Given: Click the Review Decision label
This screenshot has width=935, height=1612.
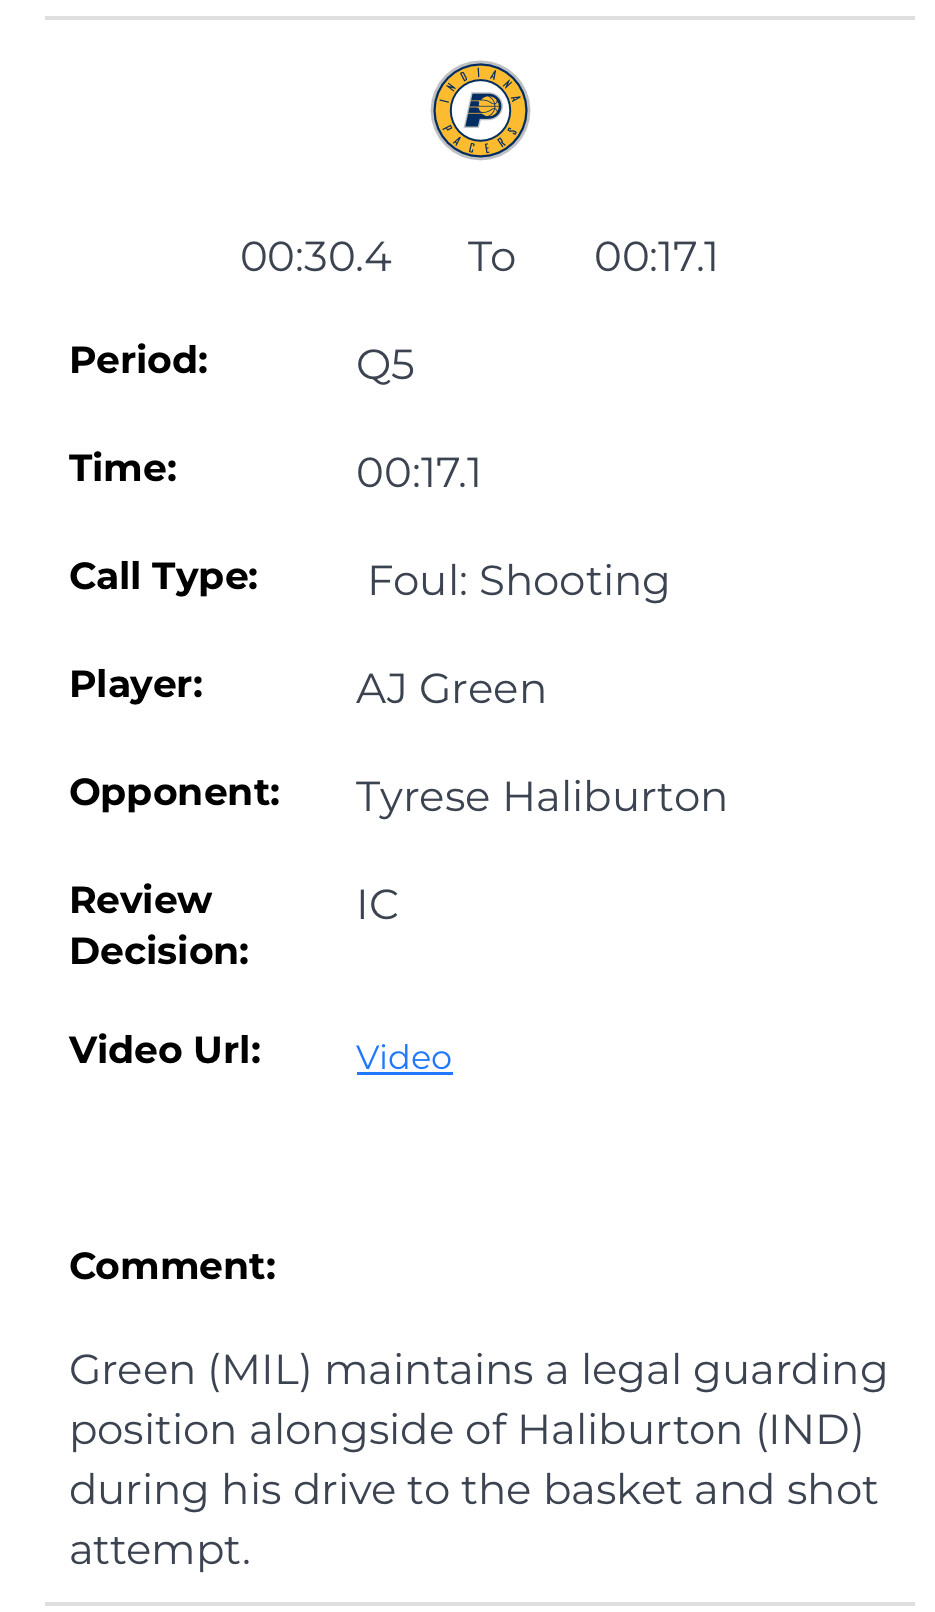Looking at the screenshot, I should 159,925.
